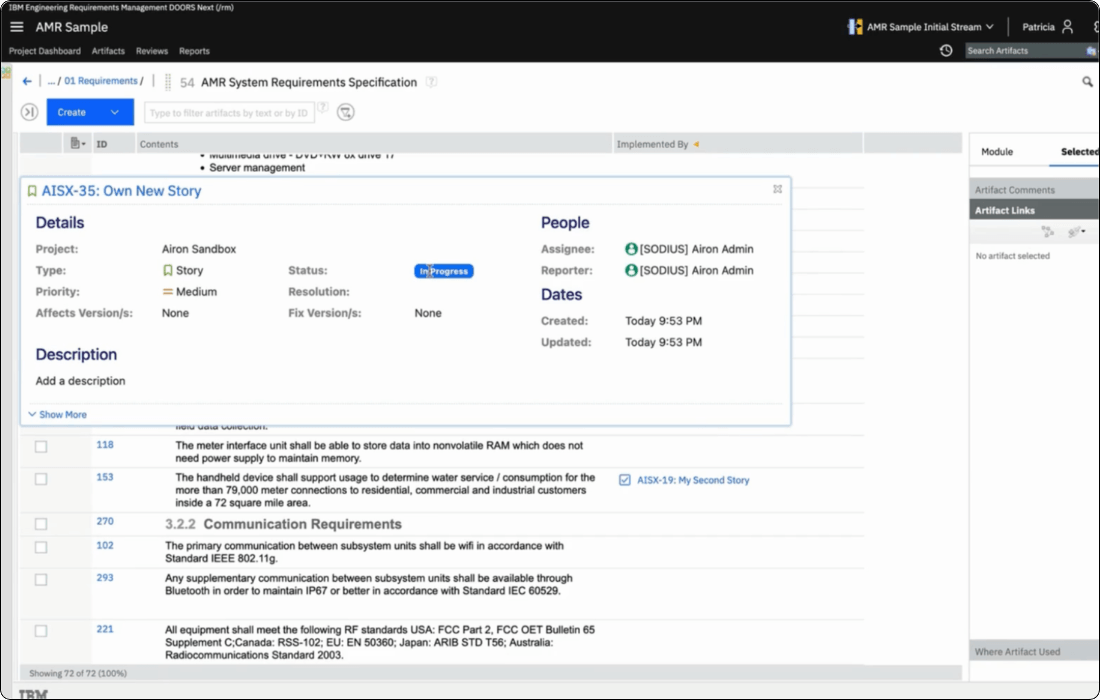Select checkbox for artifact 102
This screenshot has width=1100, height=700.
[x=41, y=547]
